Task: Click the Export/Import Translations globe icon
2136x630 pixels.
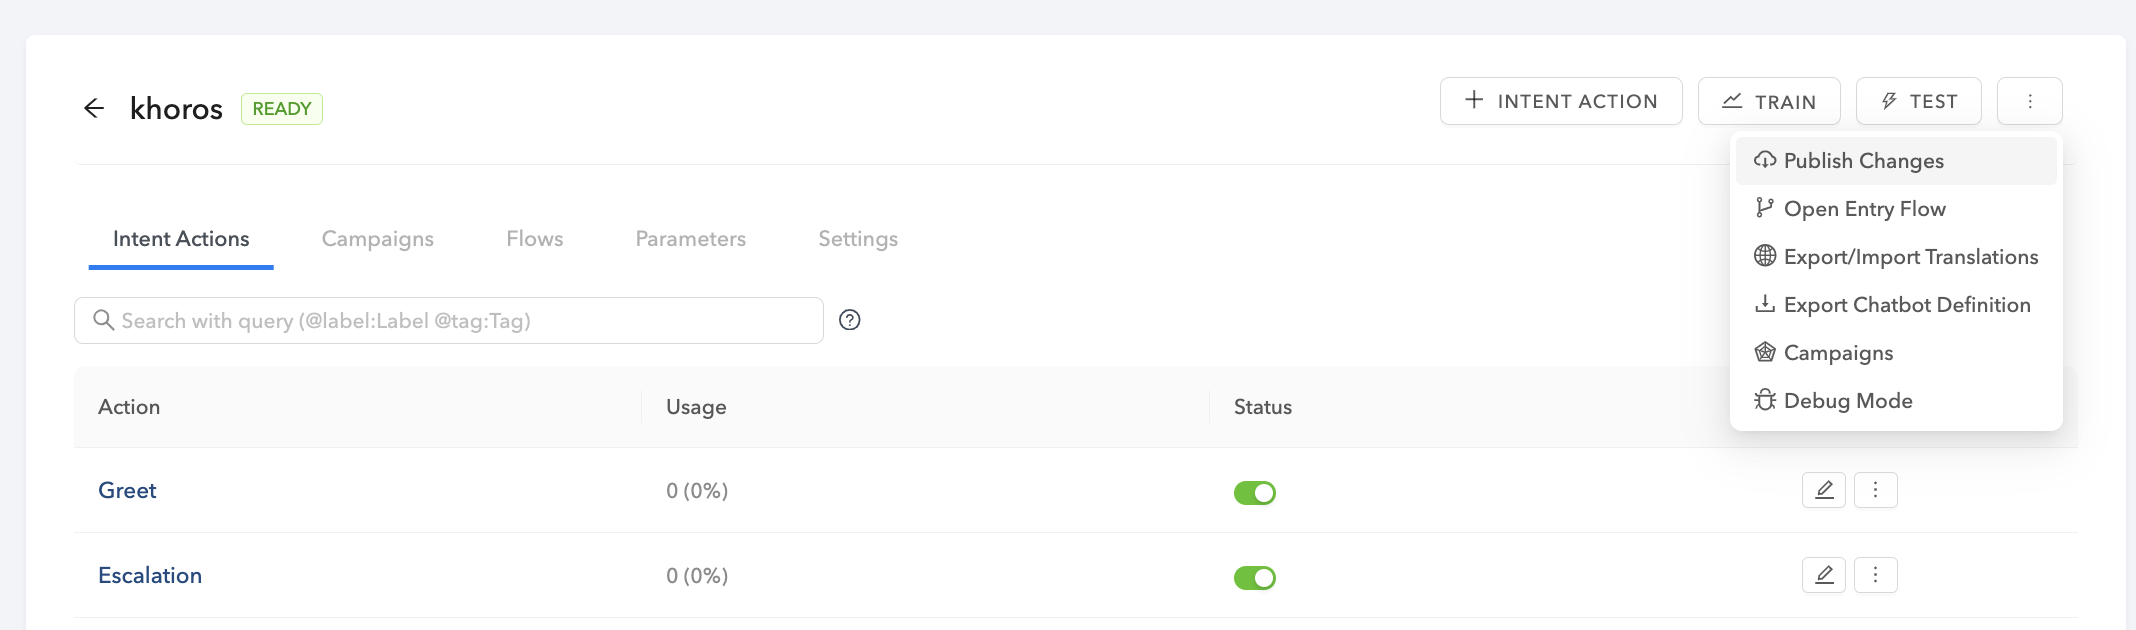Action: point(1765,256)
